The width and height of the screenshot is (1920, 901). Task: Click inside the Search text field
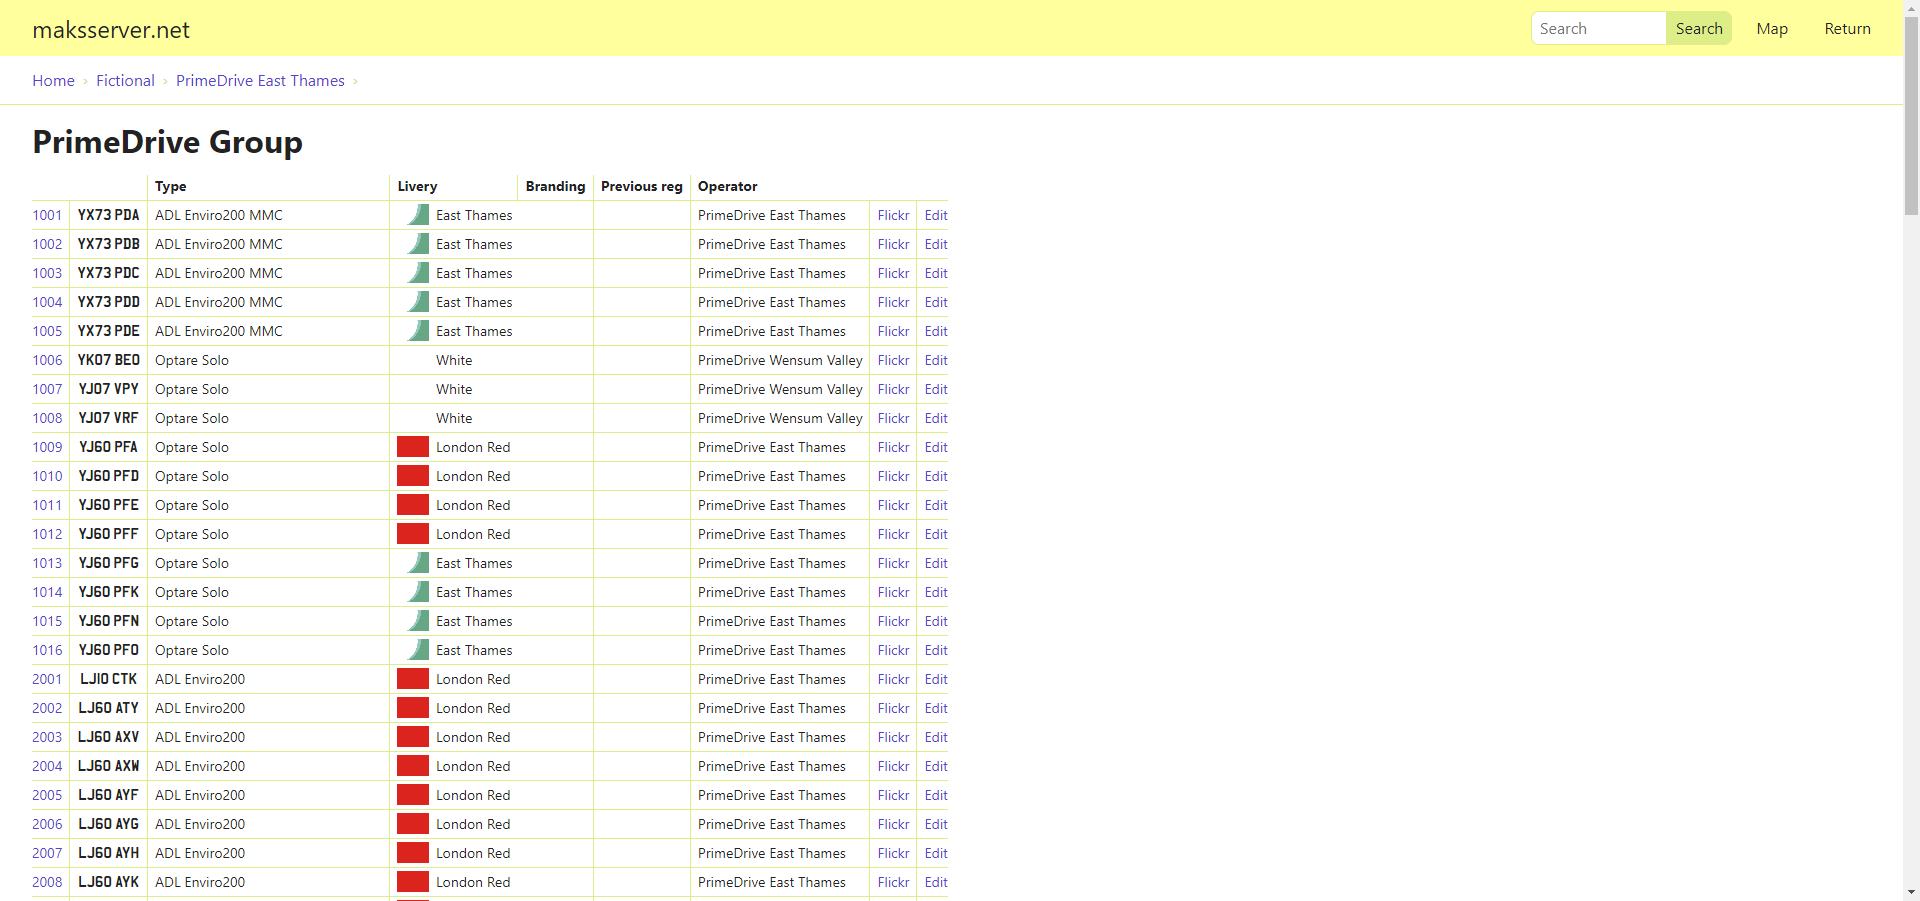click(x=1597, y=29)
